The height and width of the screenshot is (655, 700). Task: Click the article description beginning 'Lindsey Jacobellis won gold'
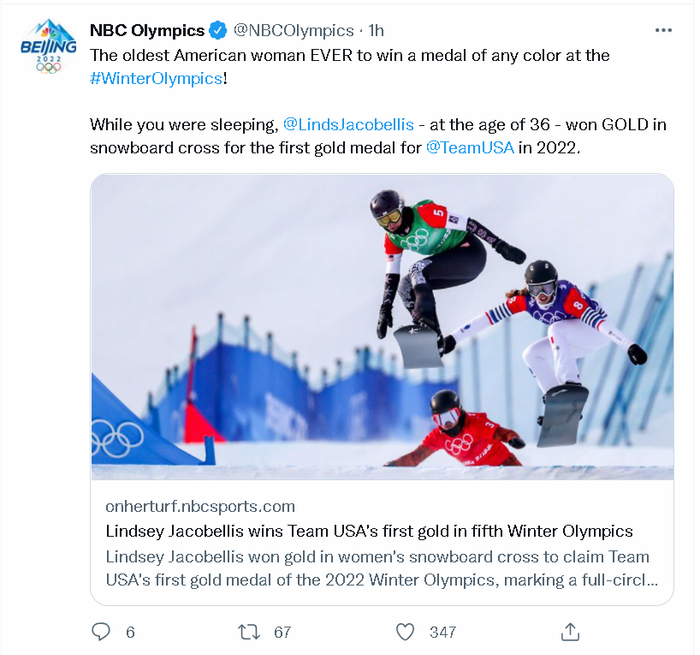click(377, 567)
